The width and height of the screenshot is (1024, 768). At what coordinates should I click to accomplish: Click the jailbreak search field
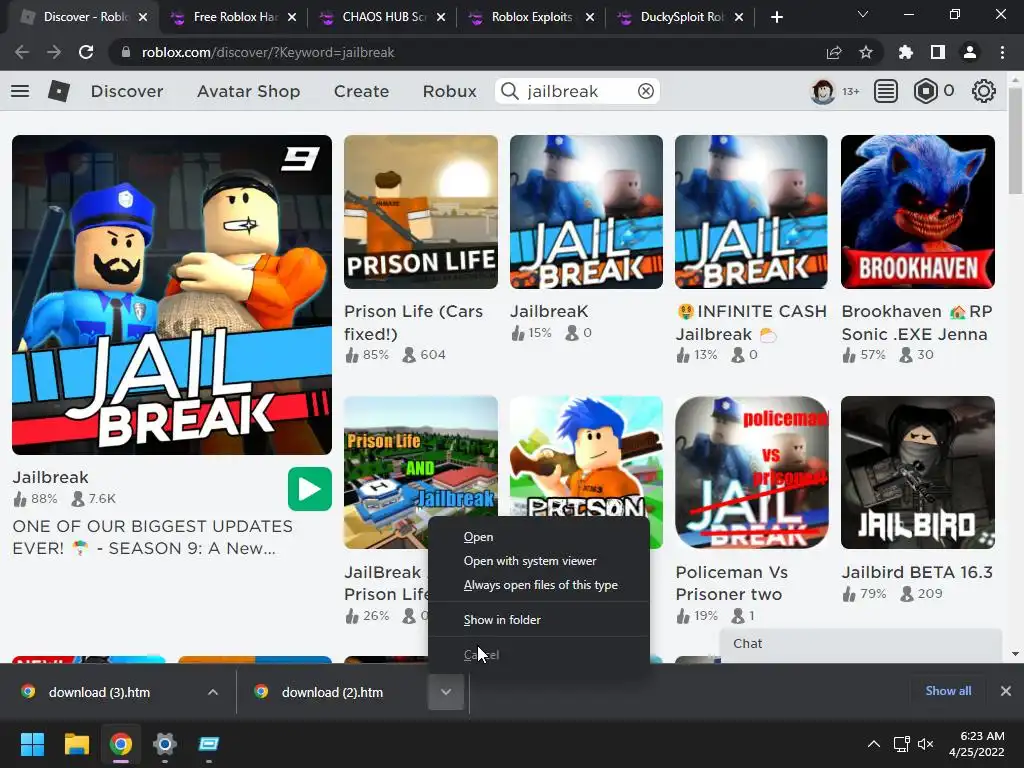[x=578, y=91]
